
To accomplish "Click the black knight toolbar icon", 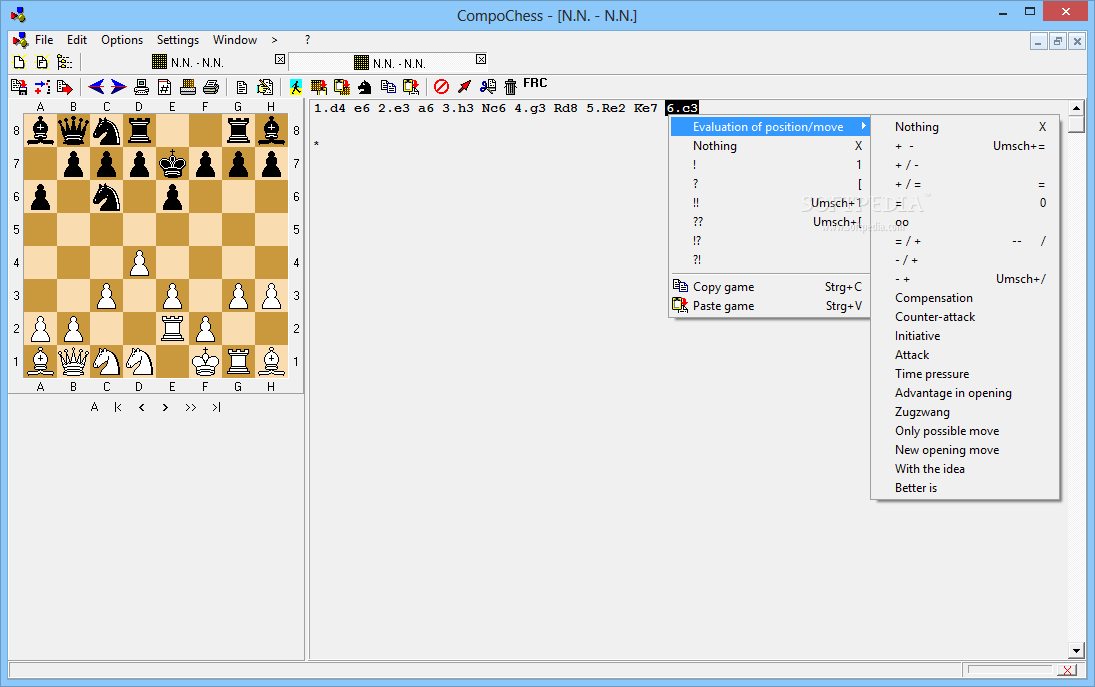I will point(365,87).
